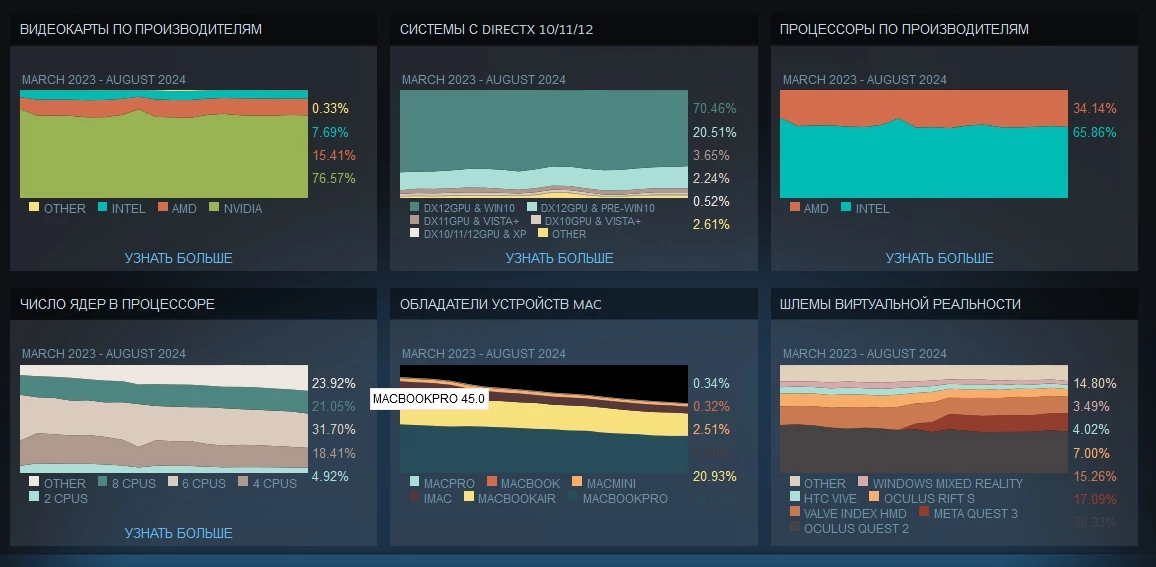Click the teal Intel area of the processors chart
Image resolution: width=1156 pixels, height=567 pixels.
tap(922, 162)
